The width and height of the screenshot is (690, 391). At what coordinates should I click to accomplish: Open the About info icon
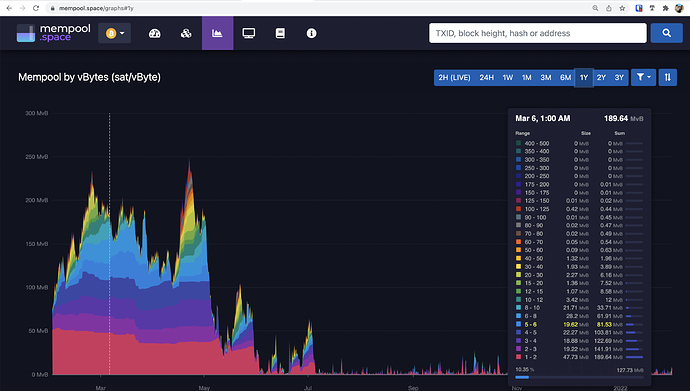click(x=312, y=33)
